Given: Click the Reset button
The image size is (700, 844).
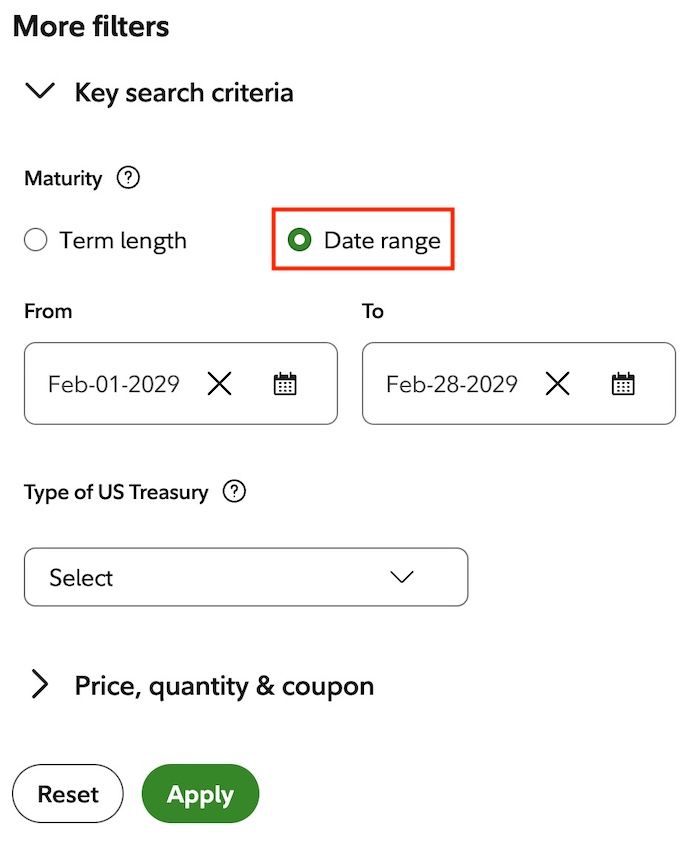Looking at the screenshot, I should click(68, 793).
